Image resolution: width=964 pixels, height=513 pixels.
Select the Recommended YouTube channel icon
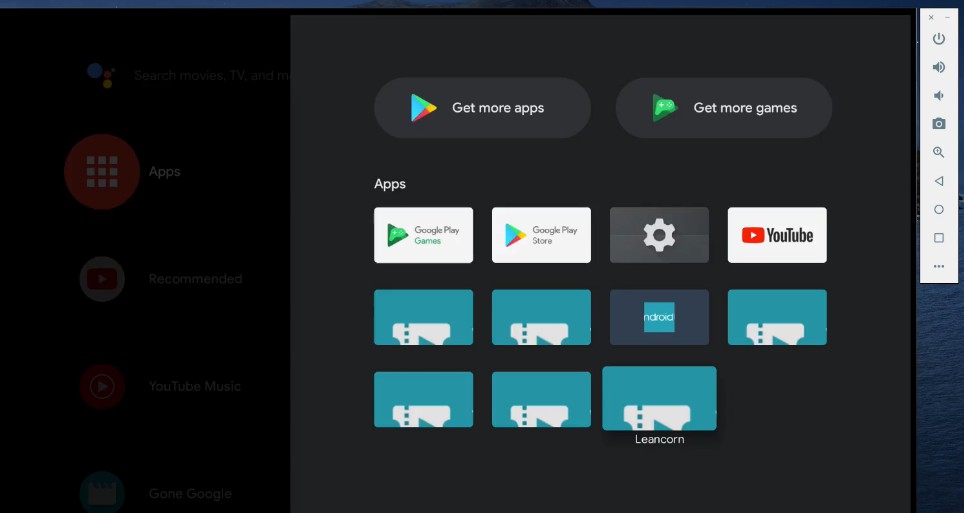click(102, 279)
